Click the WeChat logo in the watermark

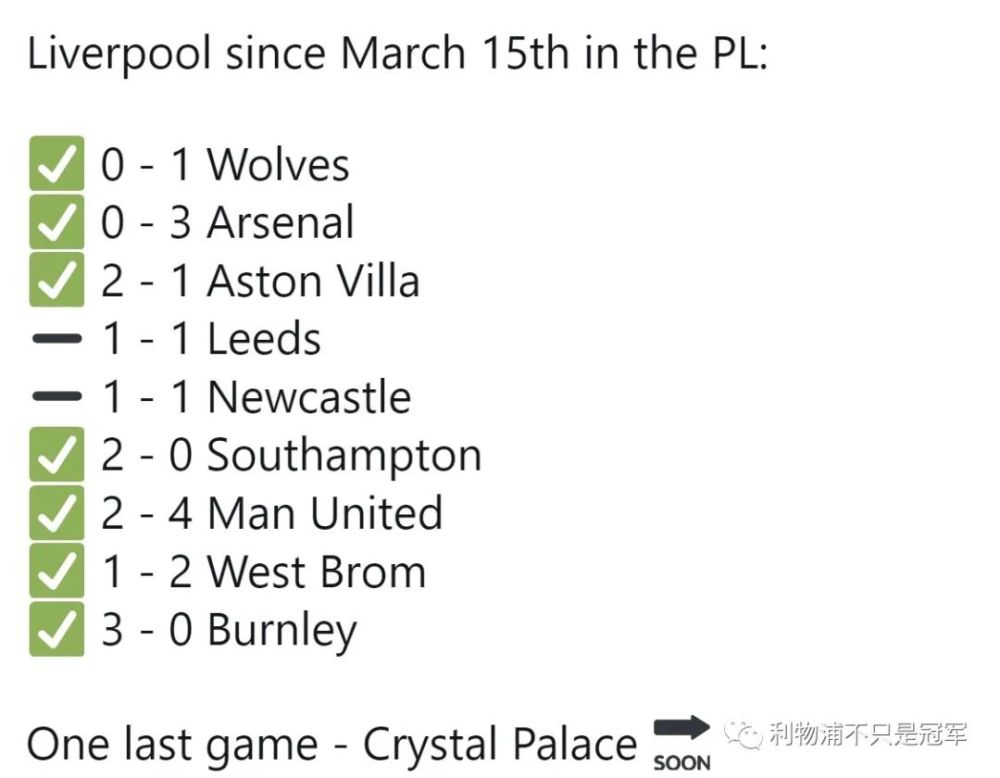(744, 735)
